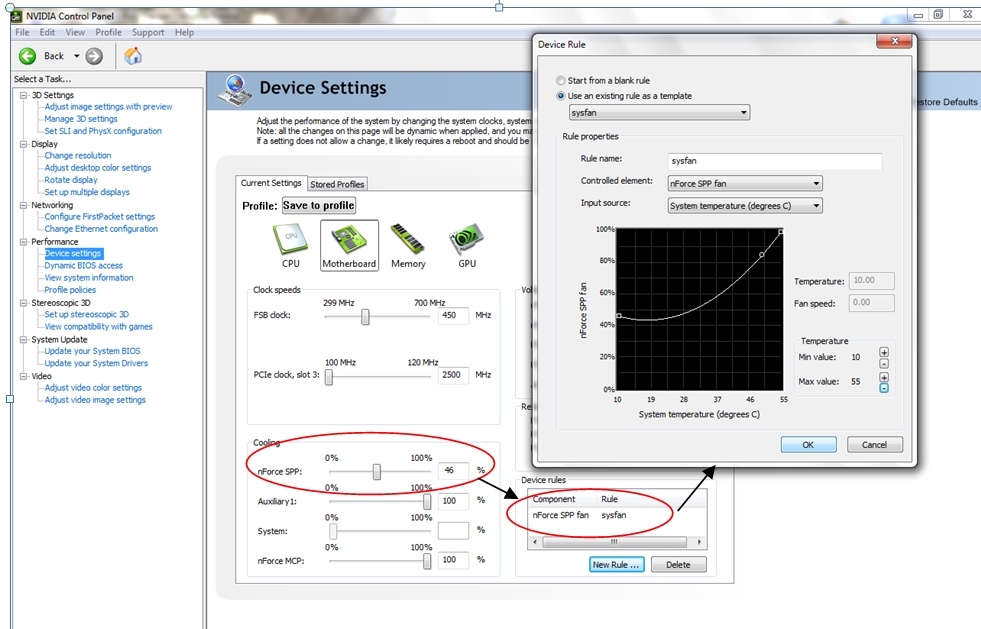The image size is (981, 629).
Task: Click the nForce MCP cooling slider handle
Action: (x=427, y=561)
